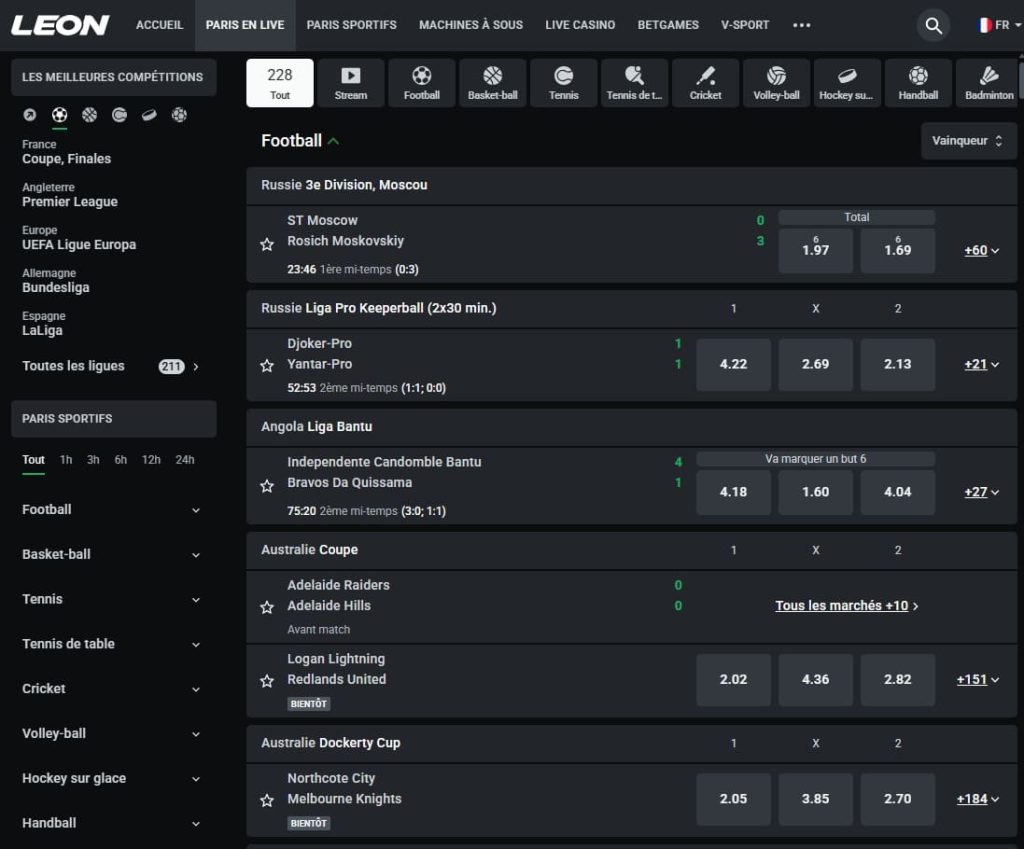Expand +184 markets for Northcote City
The width and height of the screenshot is (1024, 849).
[x=978, y=799]
